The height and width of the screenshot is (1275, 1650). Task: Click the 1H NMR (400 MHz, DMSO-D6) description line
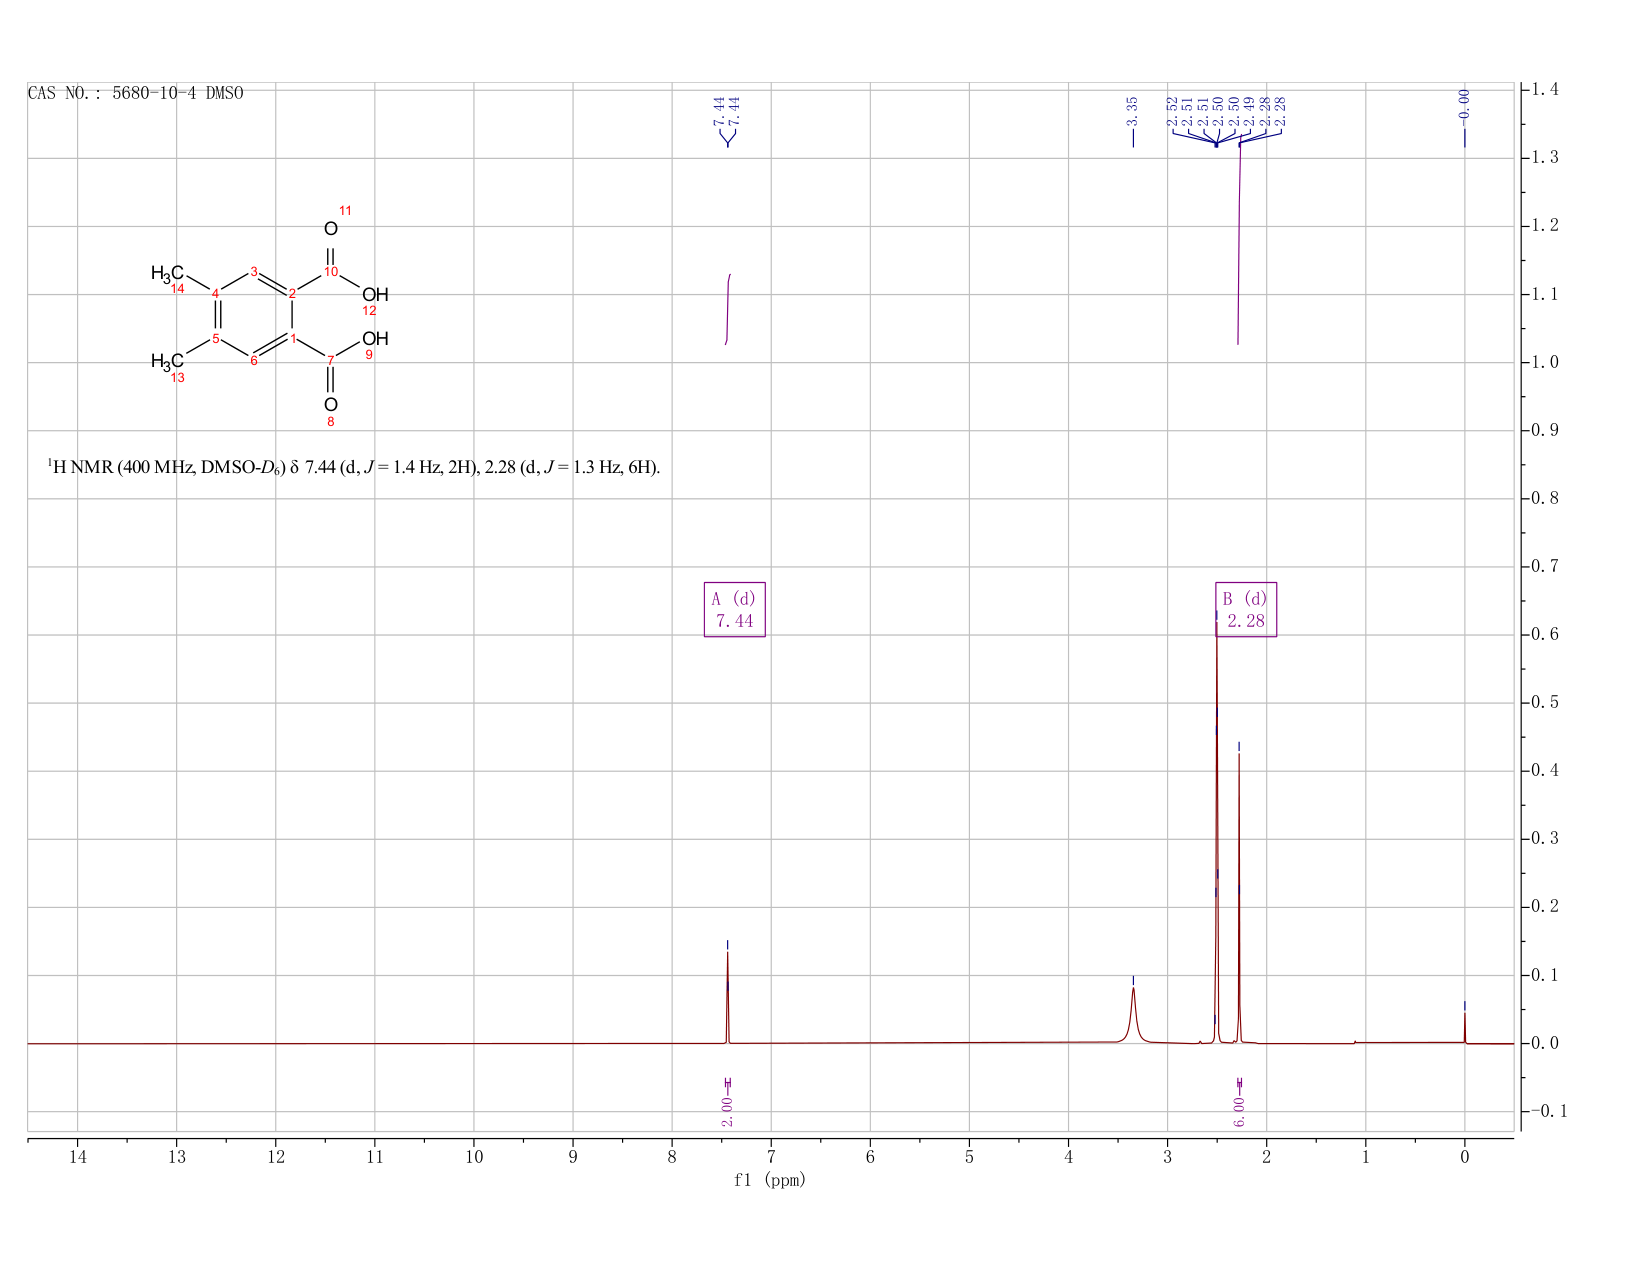tap(354, 467)
